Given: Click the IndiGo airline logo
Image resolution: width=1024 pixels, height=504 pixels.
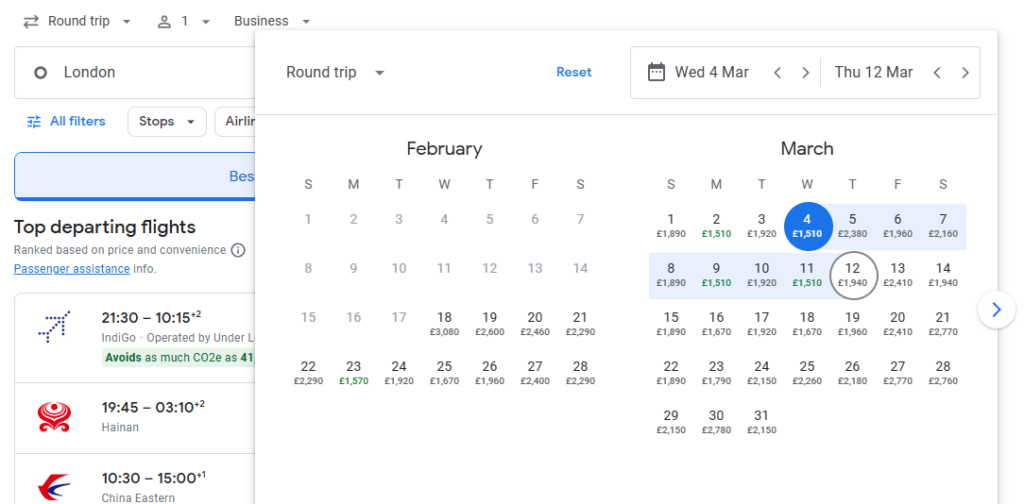Looking at the screenshot, I should tap(54, 326).
